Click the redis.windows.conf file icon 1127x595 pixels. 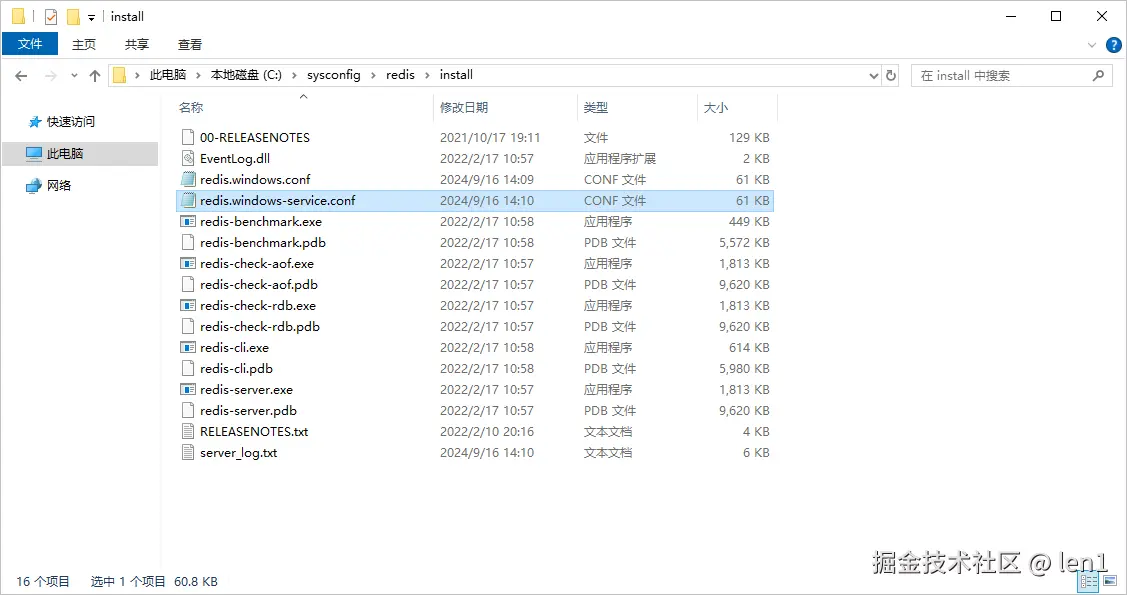(188, 179)
